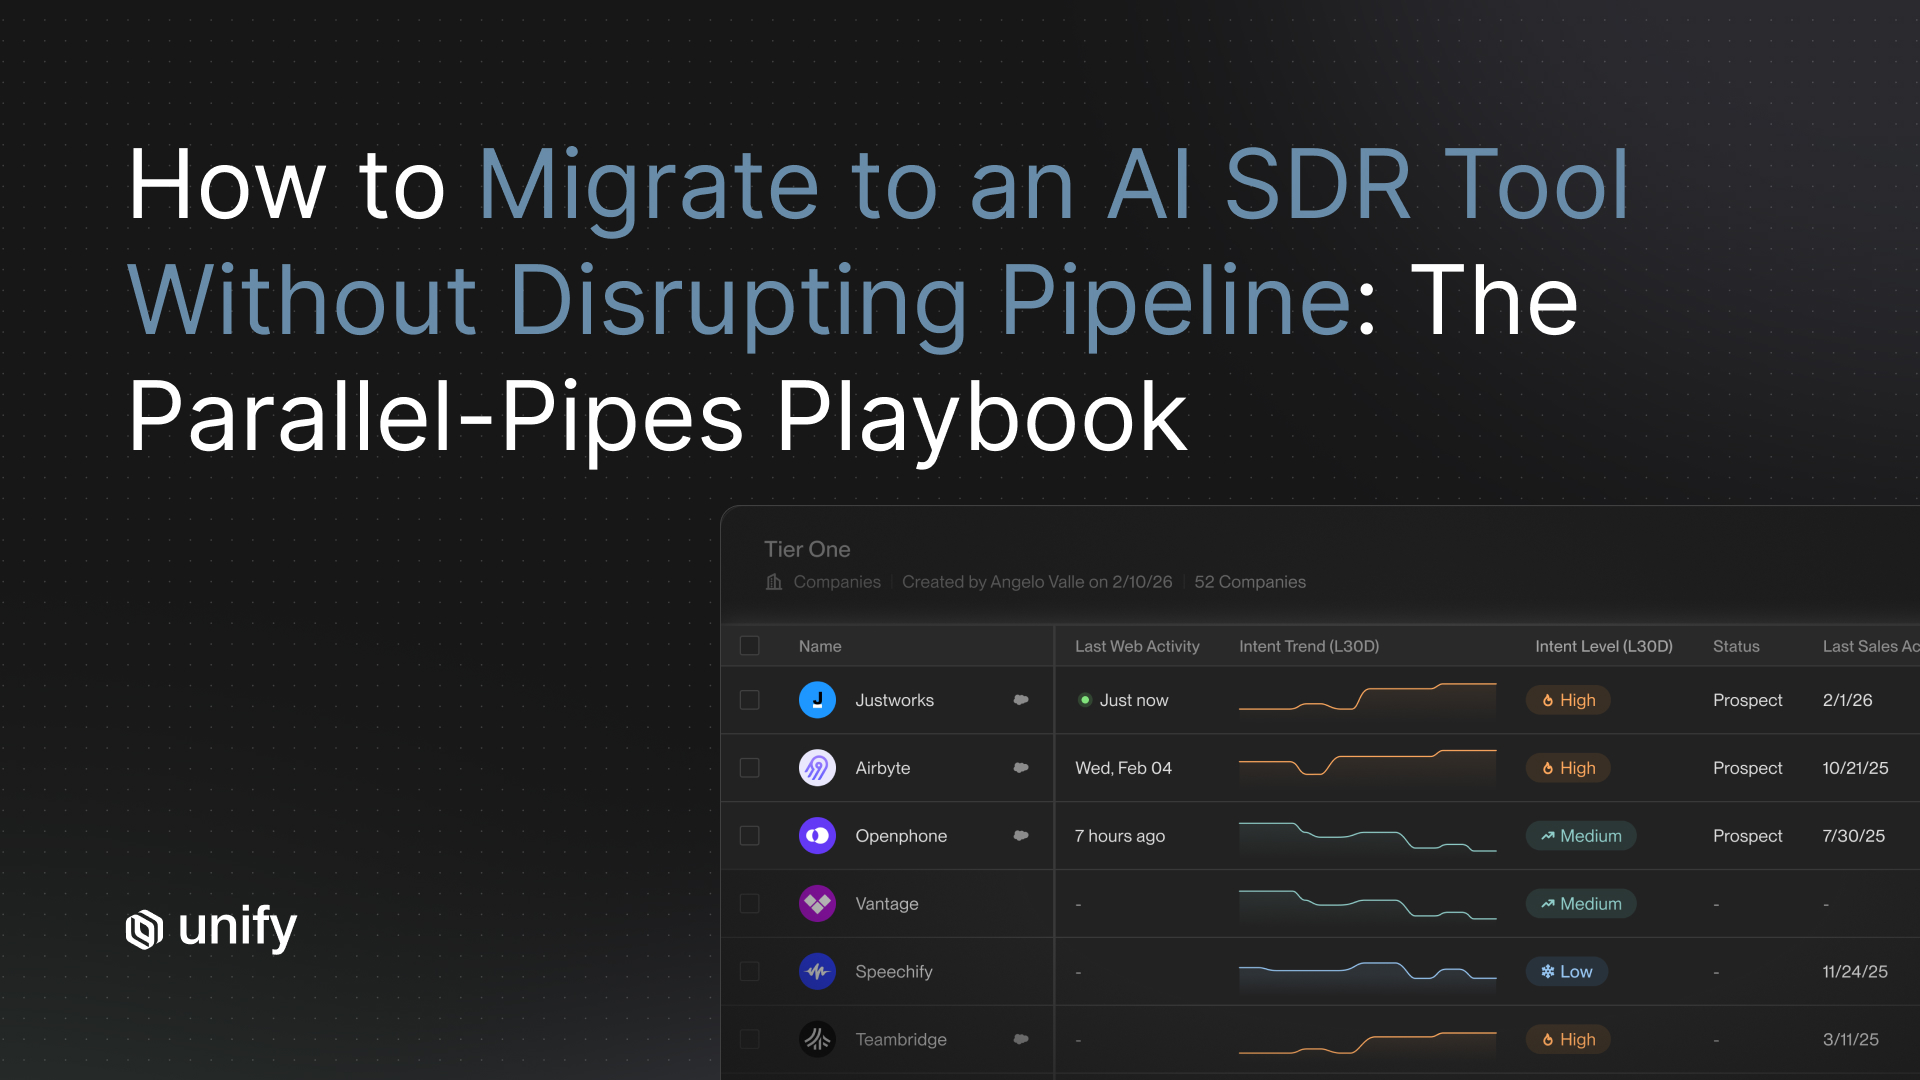The width and height of the screenshot is (1920, 1080).
Task: Check the Airbyte row checkbox
Action: [749, 768]
